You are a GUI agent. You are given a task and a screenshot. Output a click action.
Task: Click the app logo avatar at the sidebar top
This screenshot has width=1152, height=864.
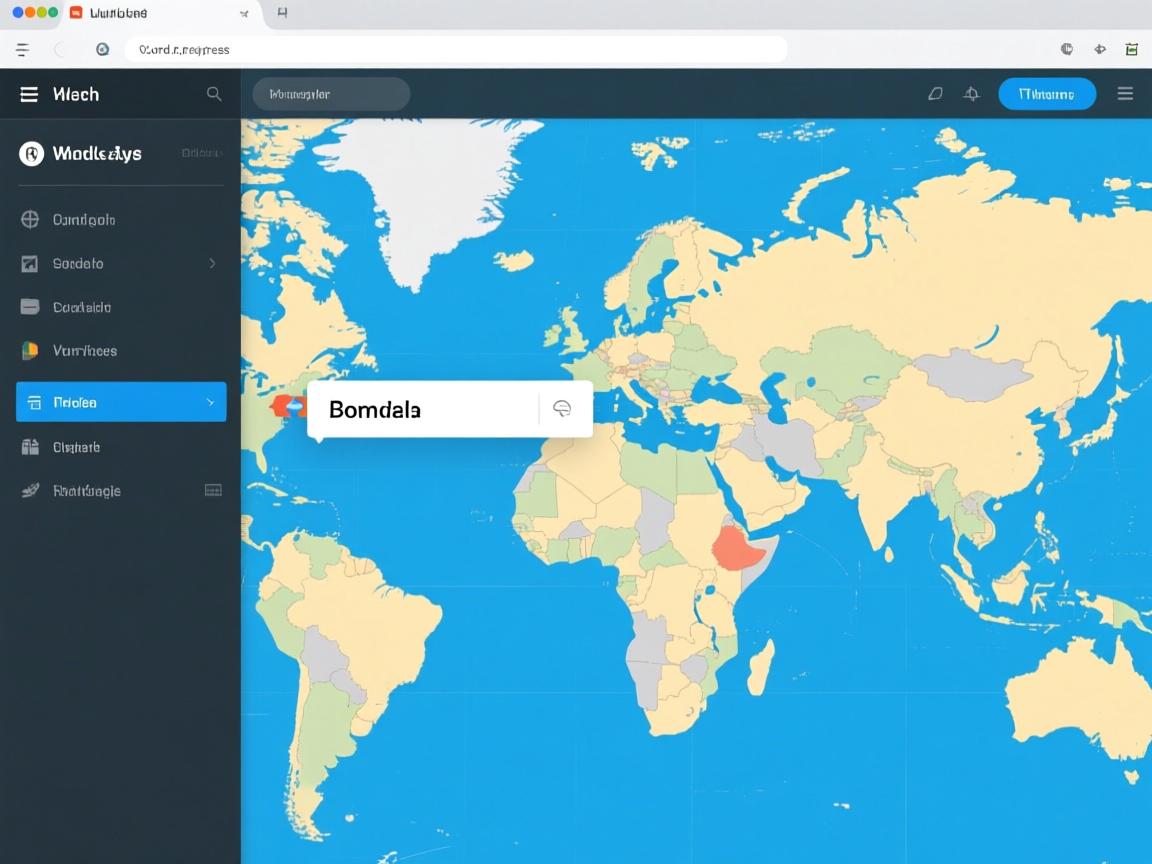30,153
